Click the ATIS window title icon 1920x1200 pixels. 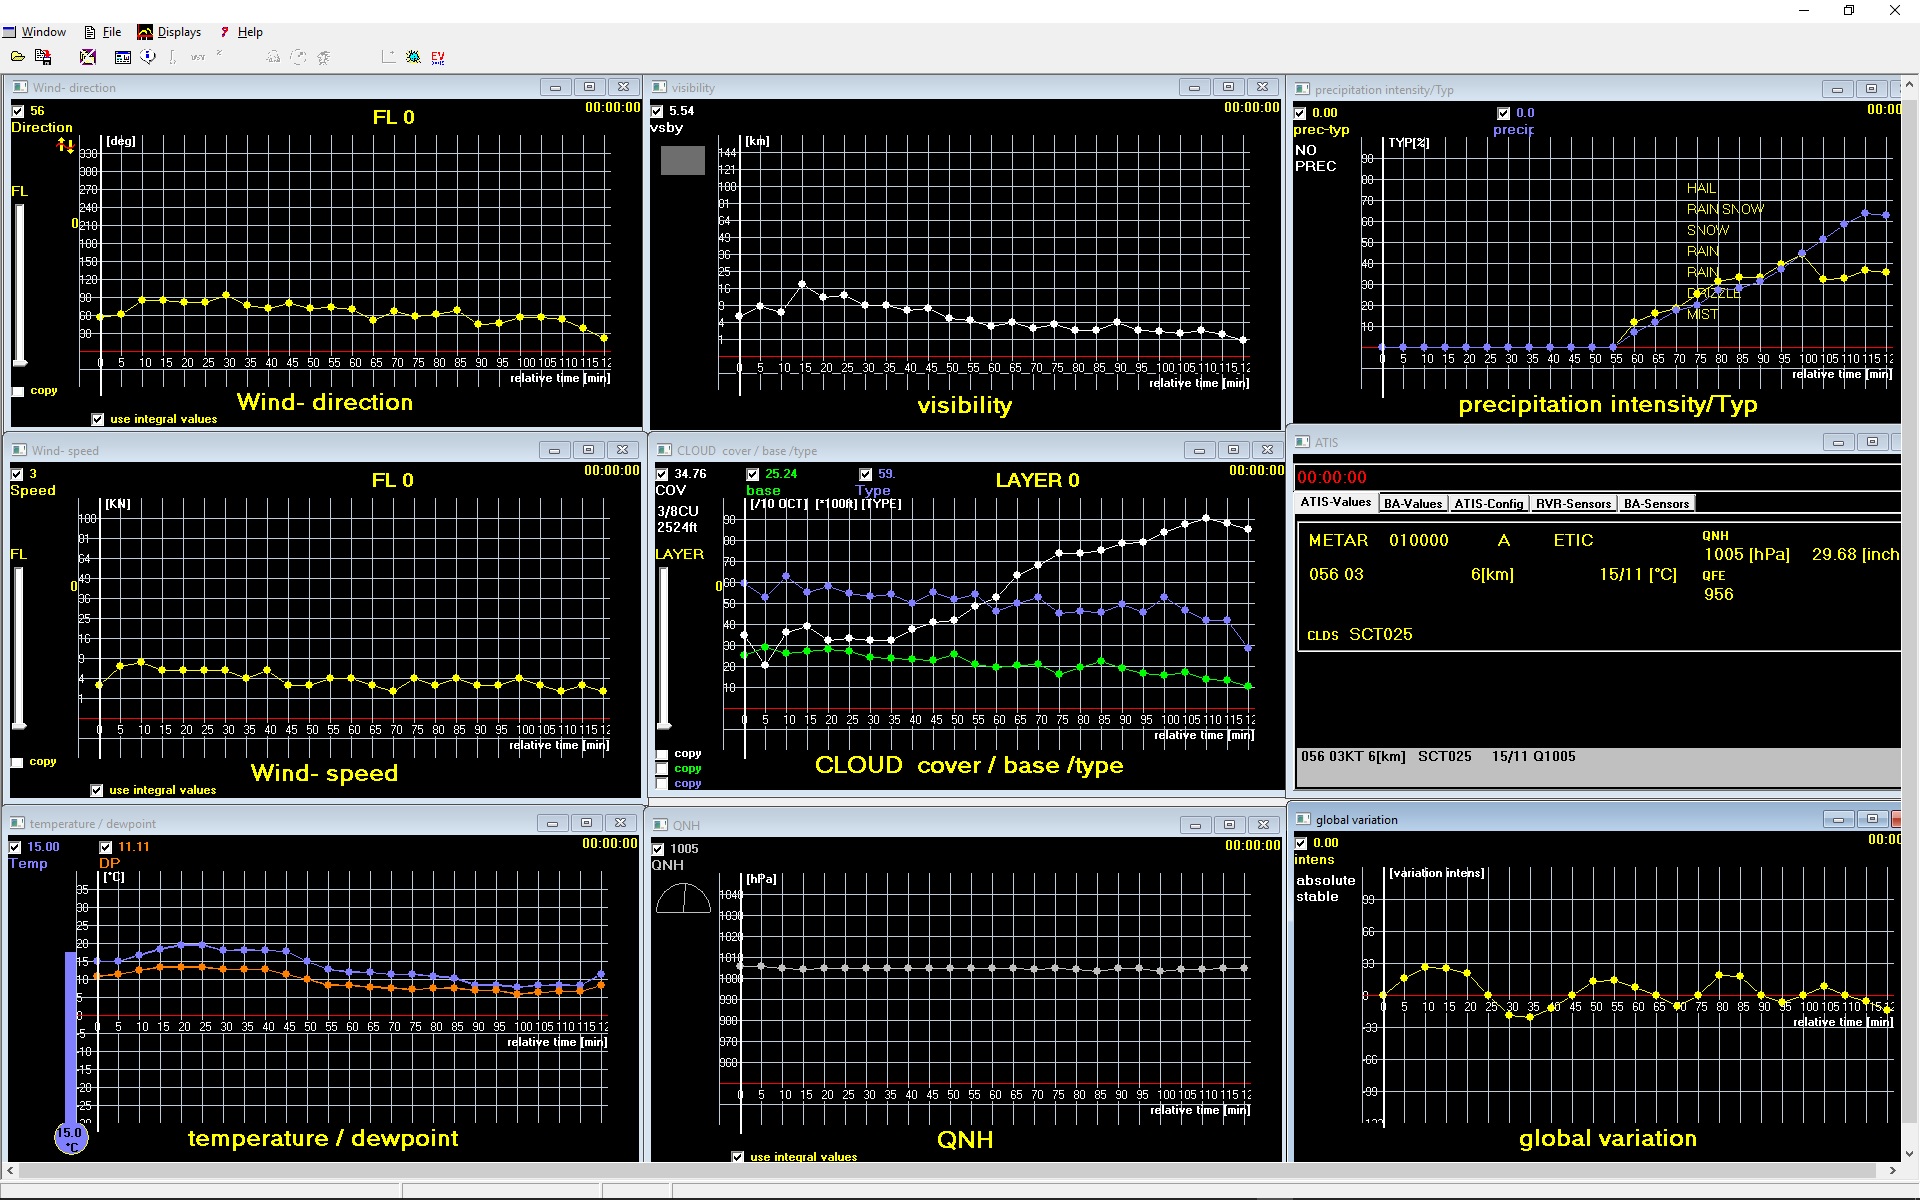1302,442
